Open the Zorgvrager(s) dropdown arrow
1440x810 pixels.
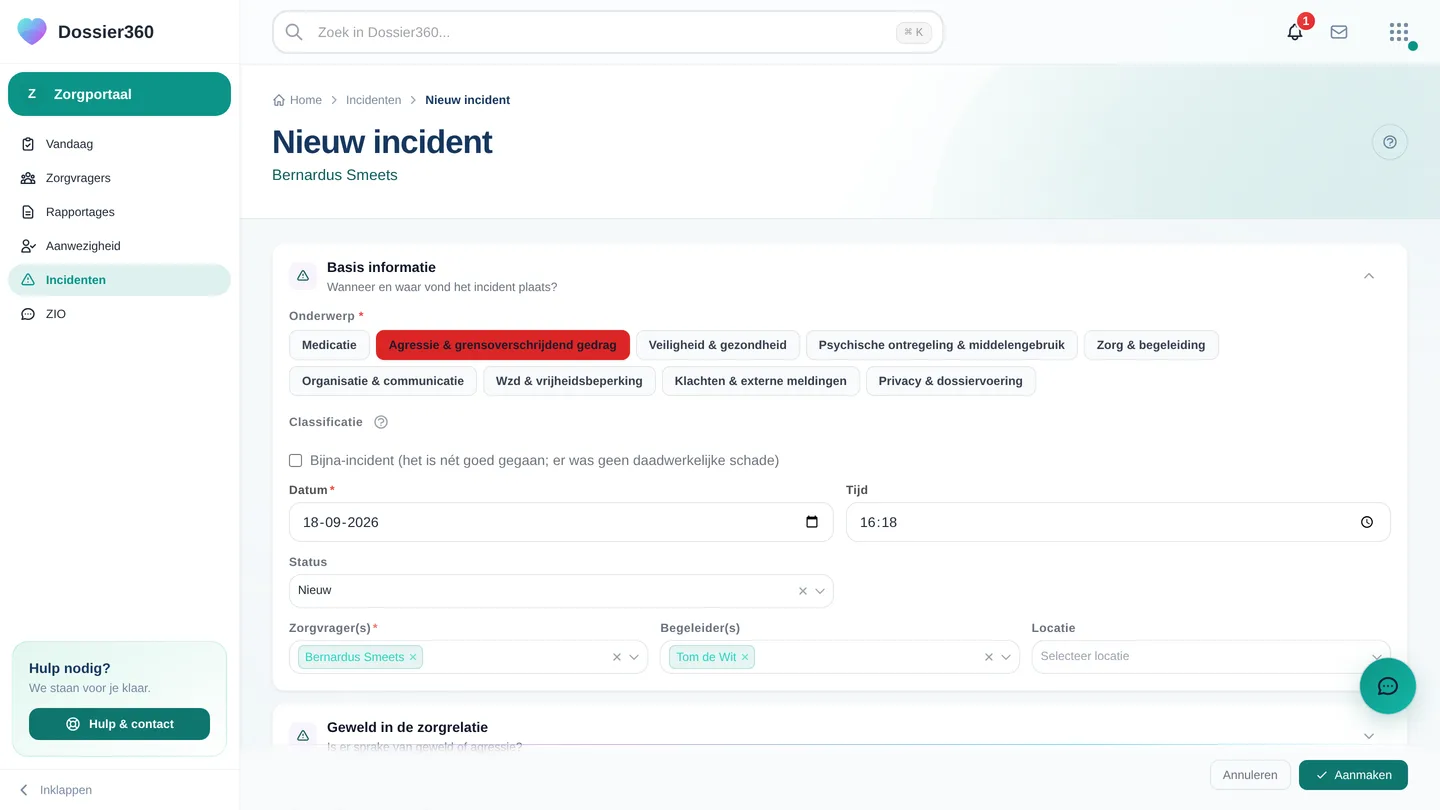coord(634,657)
